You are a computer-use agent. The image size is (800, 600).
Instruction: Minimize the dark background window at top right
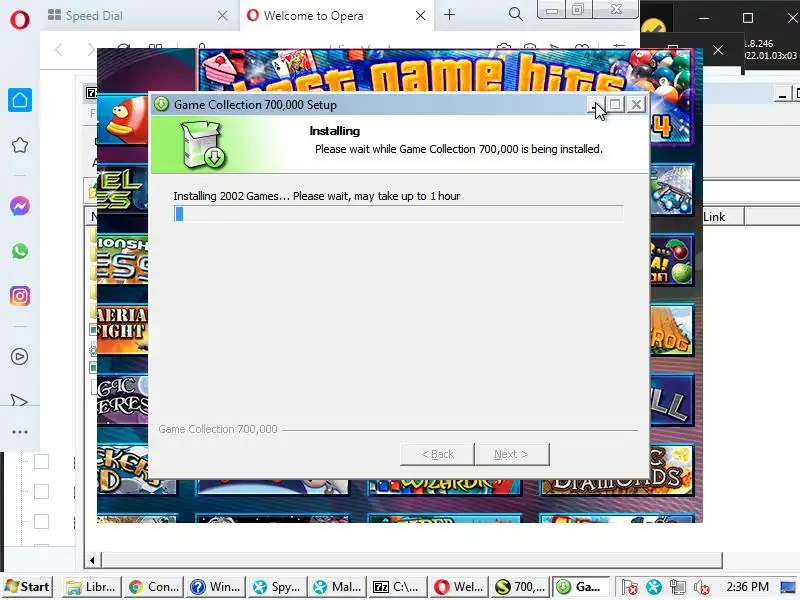coord(704,18)
